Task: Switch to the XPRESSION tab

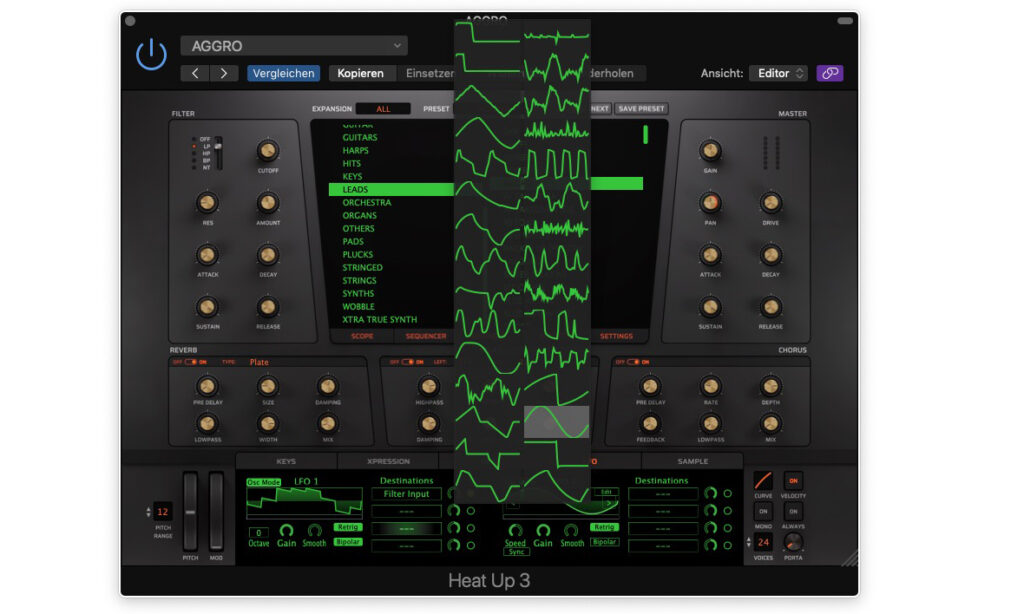Action: 388,461
